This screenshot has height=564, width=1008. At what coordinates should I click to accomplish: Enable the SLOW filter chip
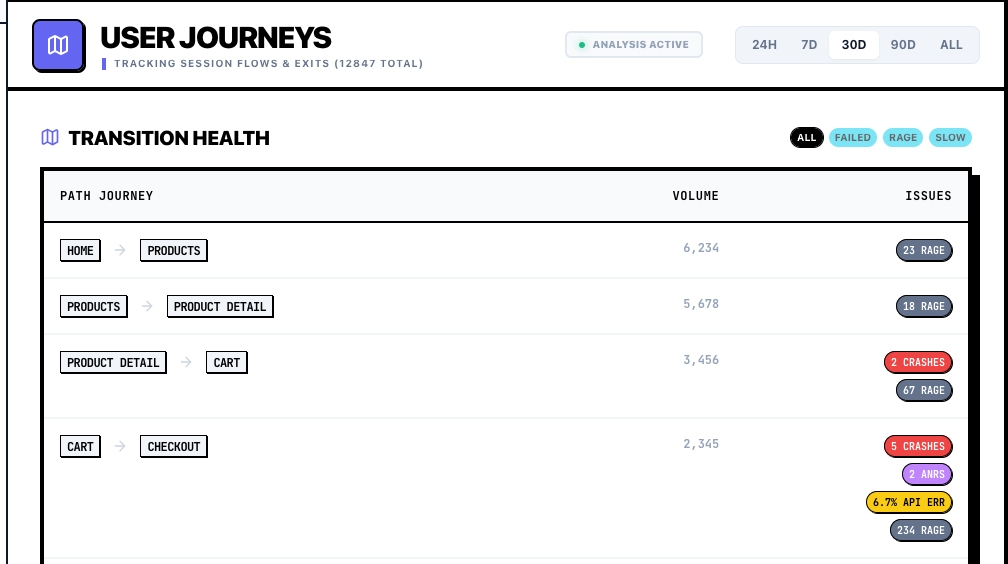[950, 138]
